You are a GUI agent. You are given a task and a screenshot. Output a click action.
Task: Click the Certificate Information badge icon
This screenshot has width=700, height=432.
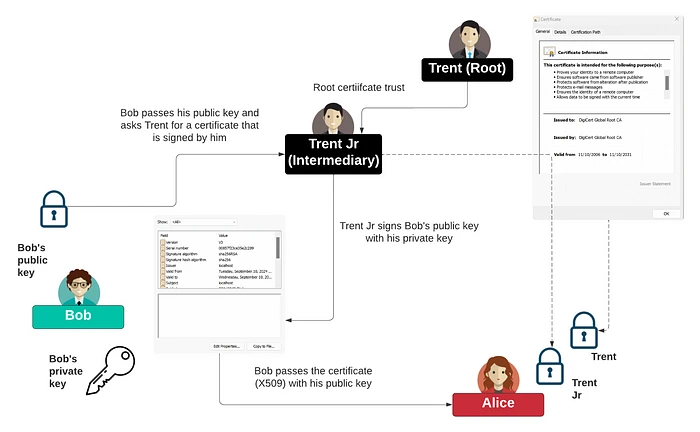click(546, 52)
